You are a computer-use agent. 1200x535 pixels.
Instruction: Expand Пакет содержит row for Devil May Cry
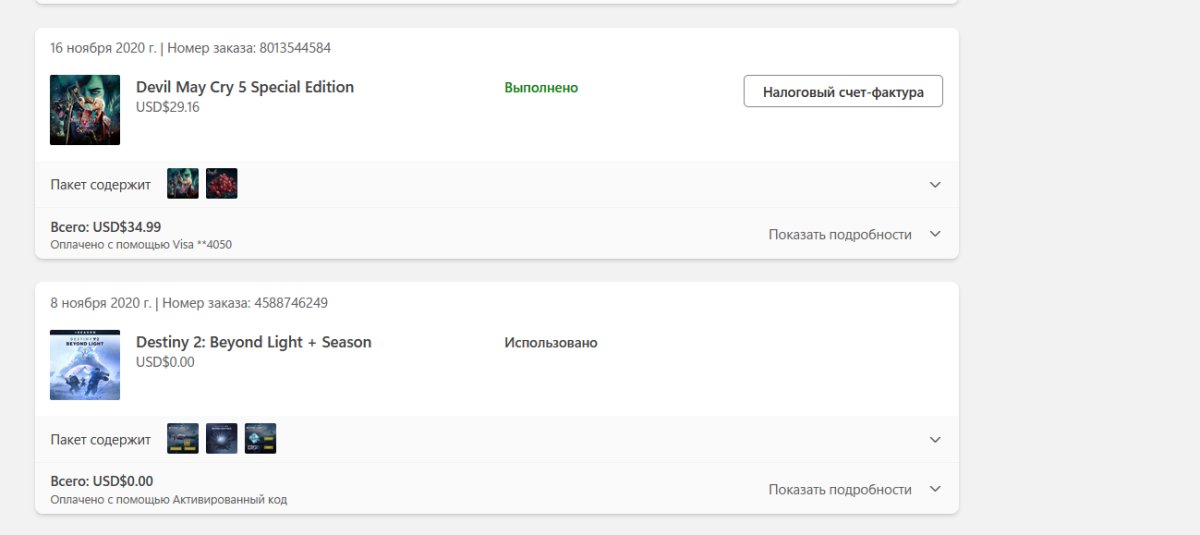pos(935,185)
